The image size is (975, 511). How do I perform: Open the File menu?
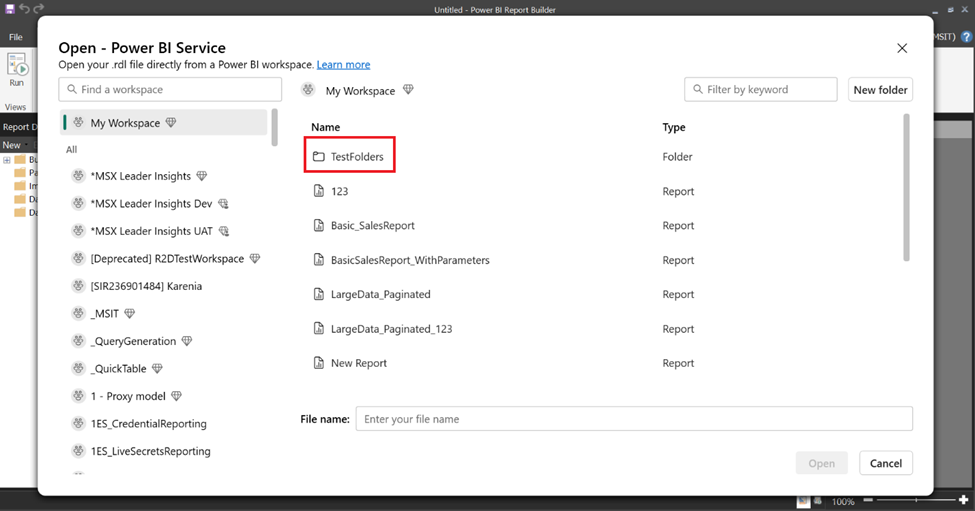coord(16,37)
